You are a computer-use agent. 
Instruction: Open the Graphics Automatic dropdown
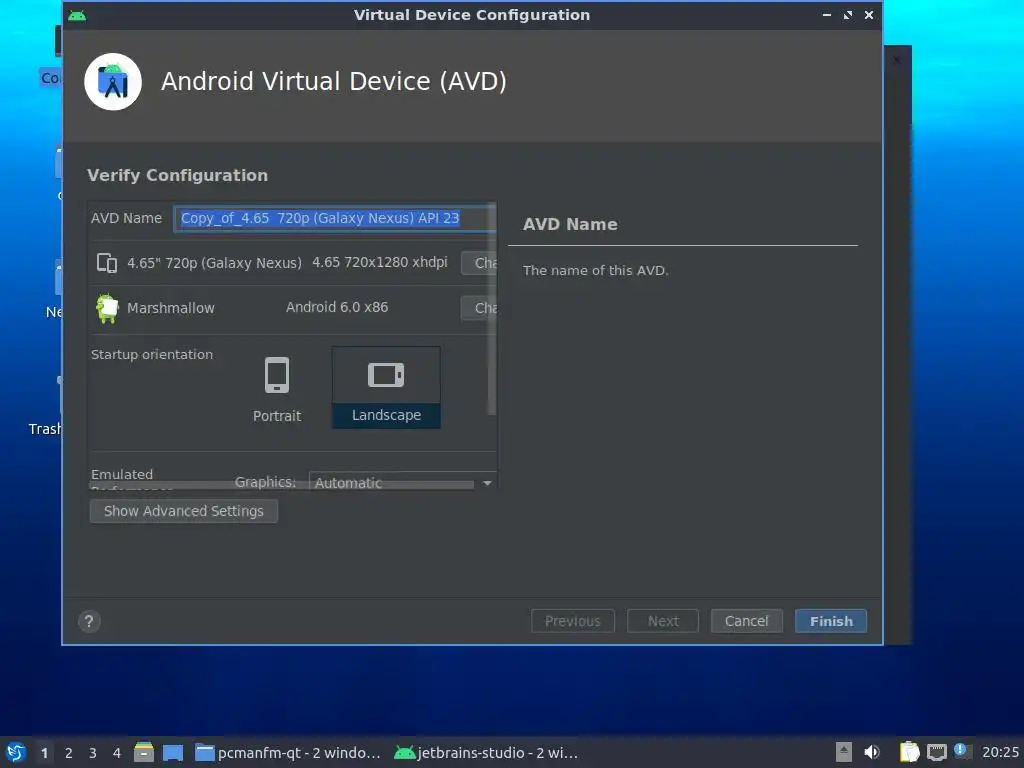click(x=402, y=483)
